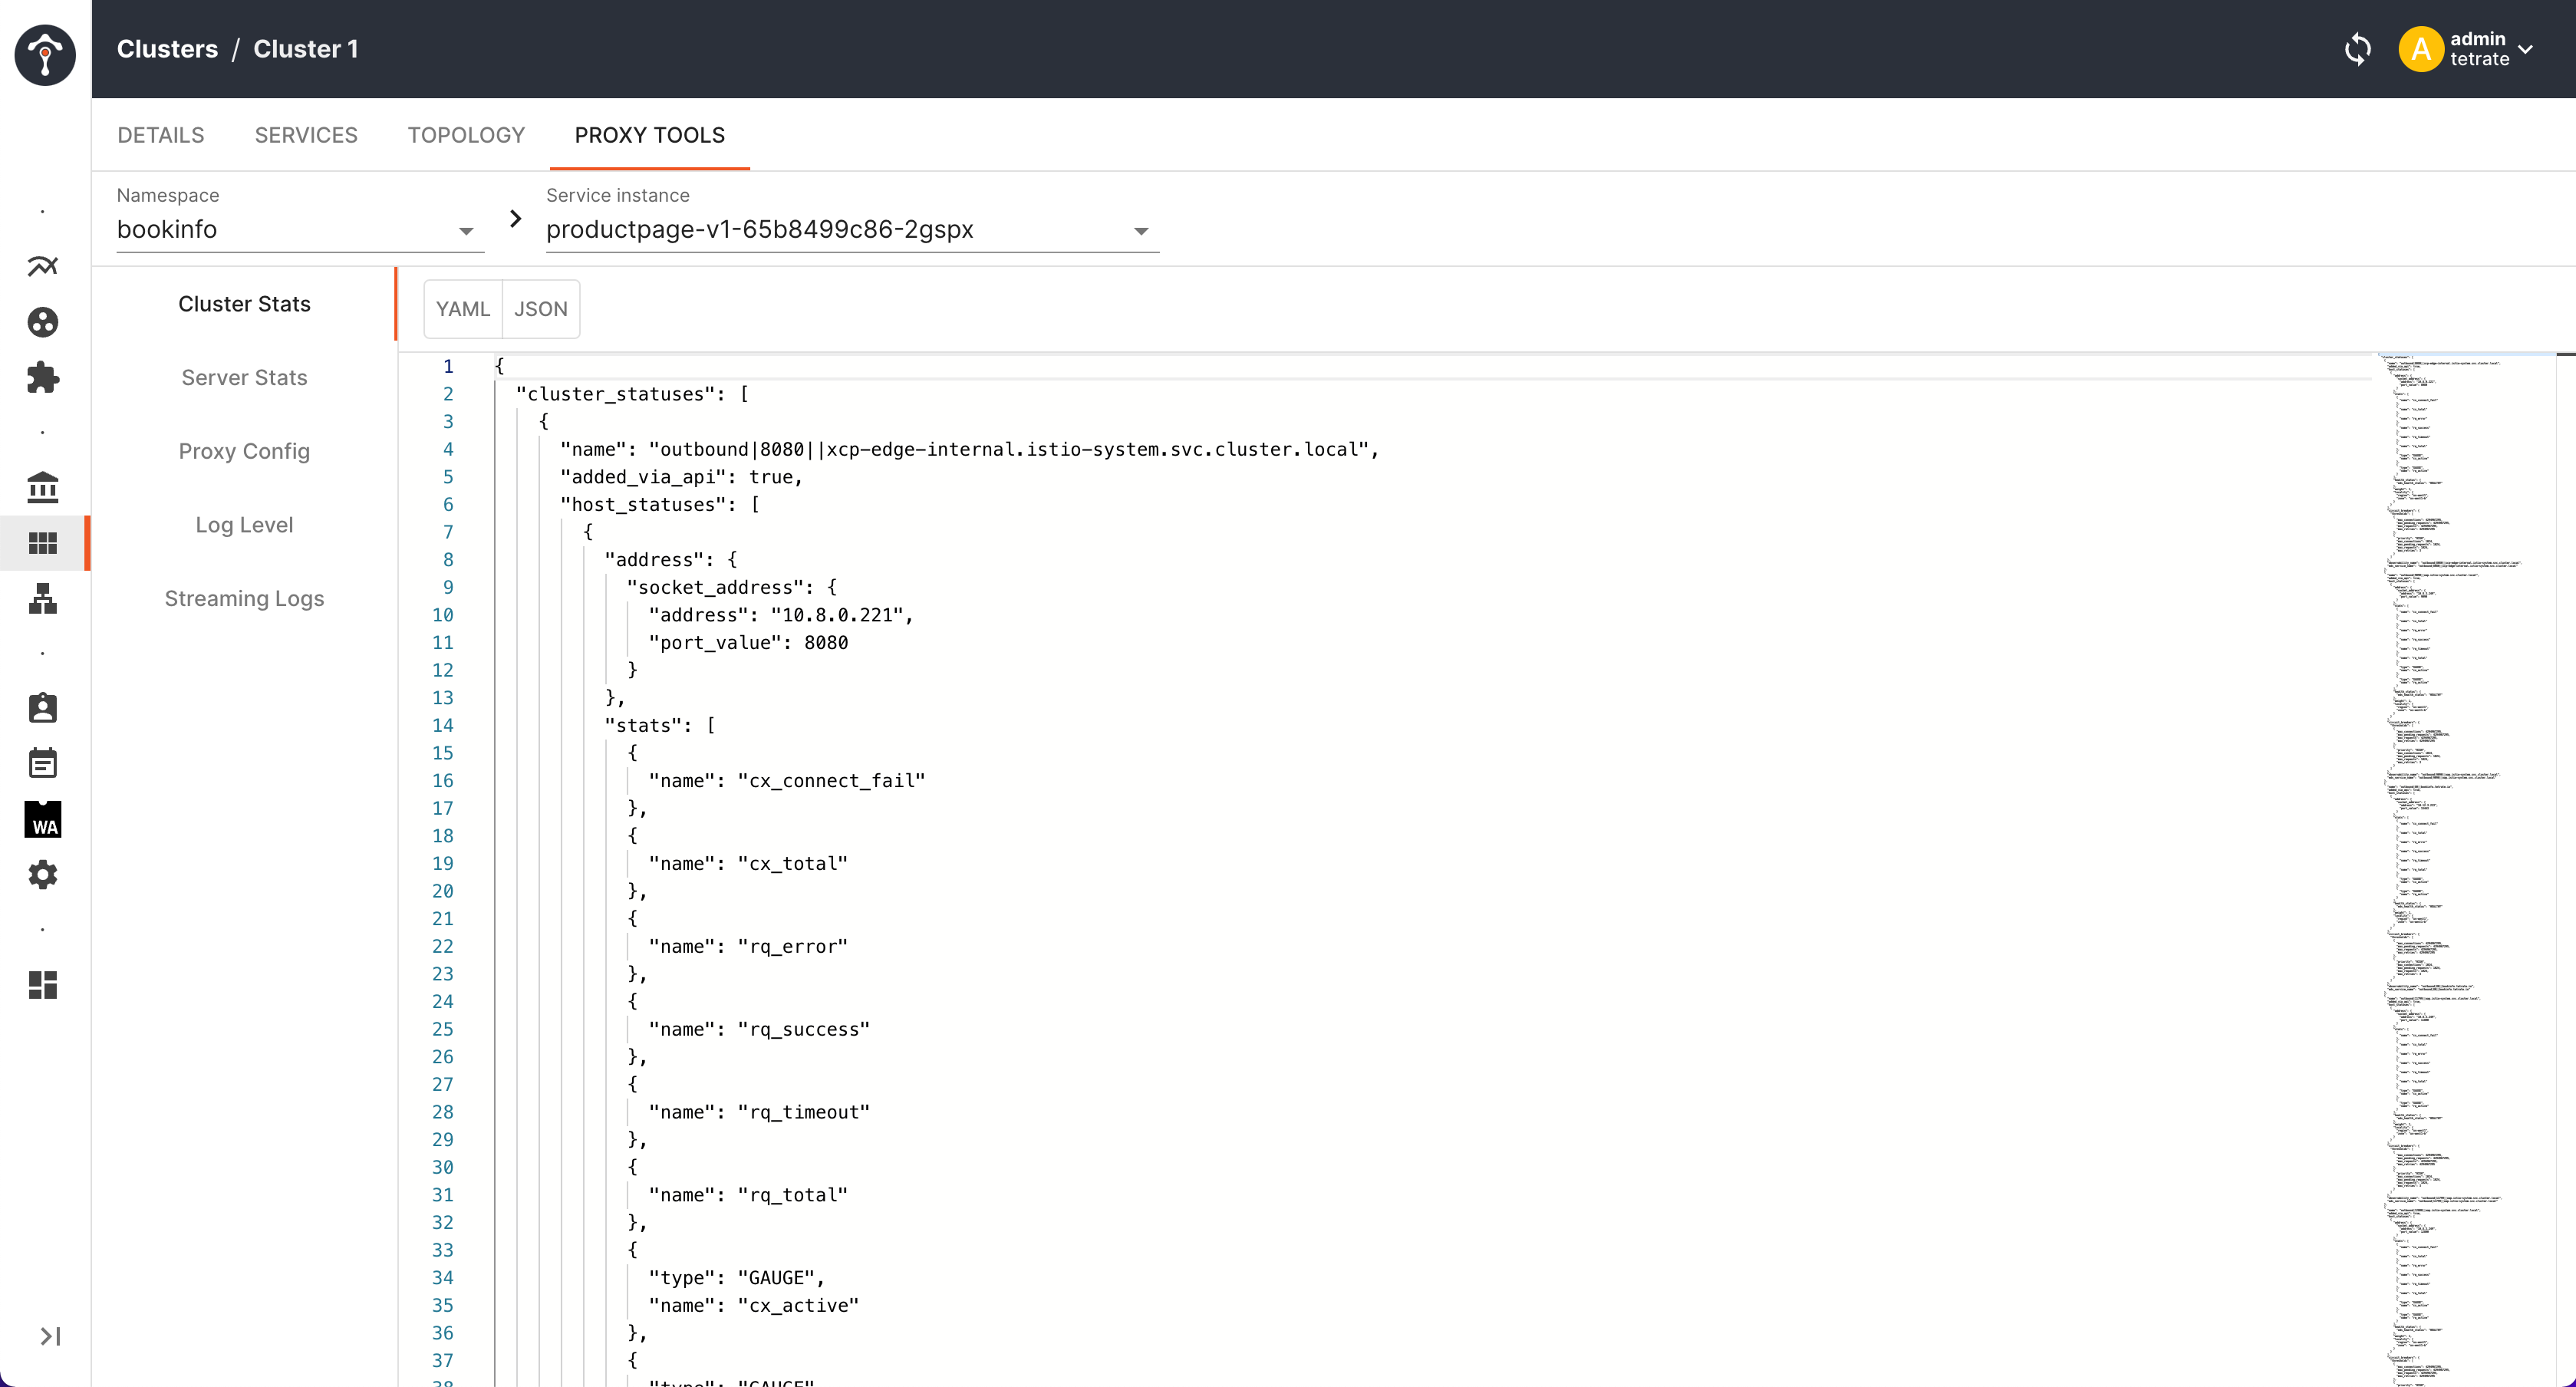Select Server Stats in the side menu
Viewport: 2576px width, 1387px height.
click(x=244, y=378)
